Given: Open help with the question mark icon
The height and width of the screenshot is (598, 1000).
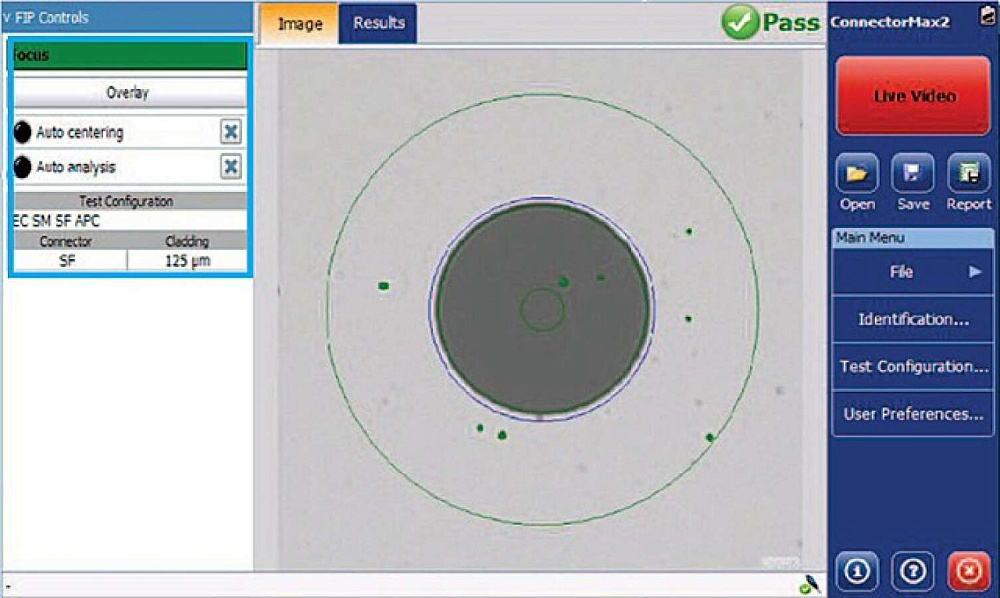Looking at the screenshot, I should pos(912,571).
